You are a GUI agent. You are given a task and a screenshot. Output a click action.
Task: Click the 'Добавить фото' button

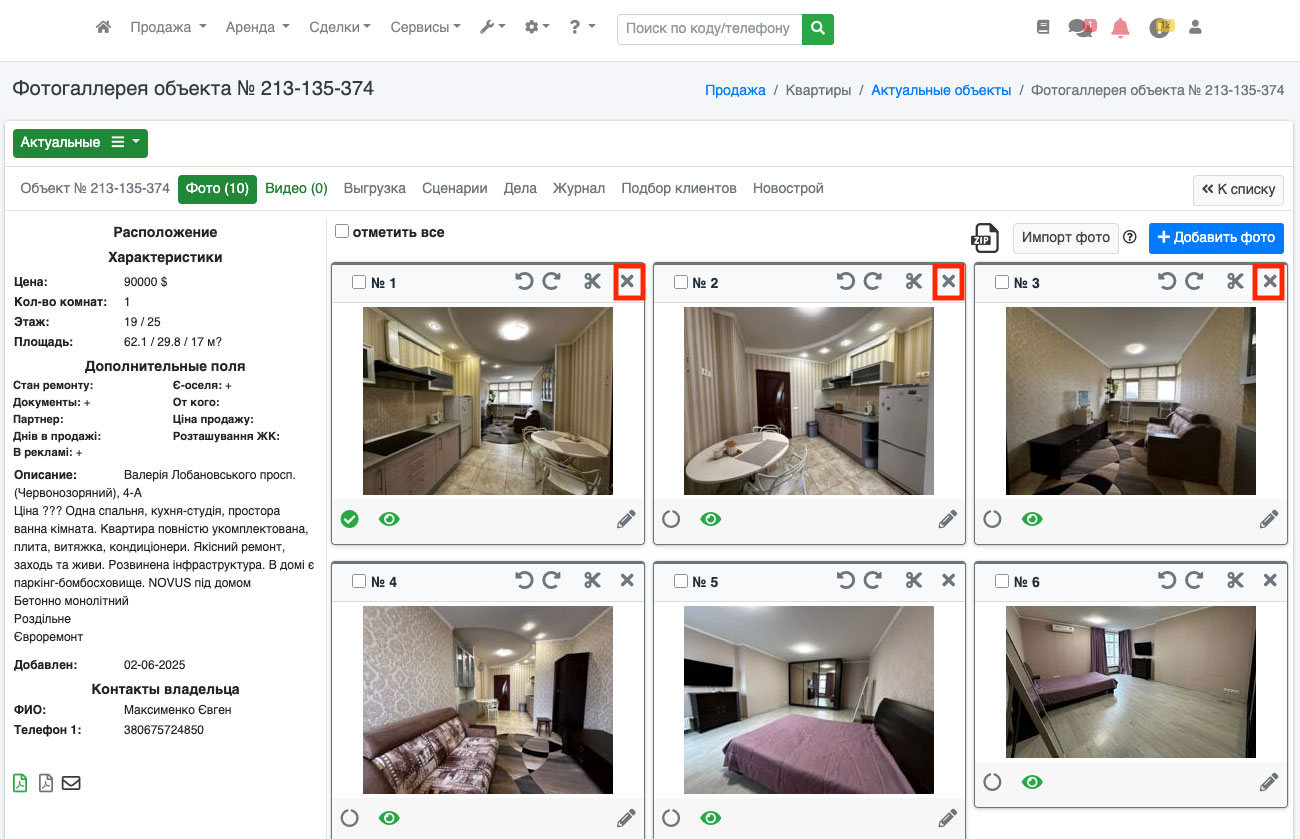[x=1216, y=238]
